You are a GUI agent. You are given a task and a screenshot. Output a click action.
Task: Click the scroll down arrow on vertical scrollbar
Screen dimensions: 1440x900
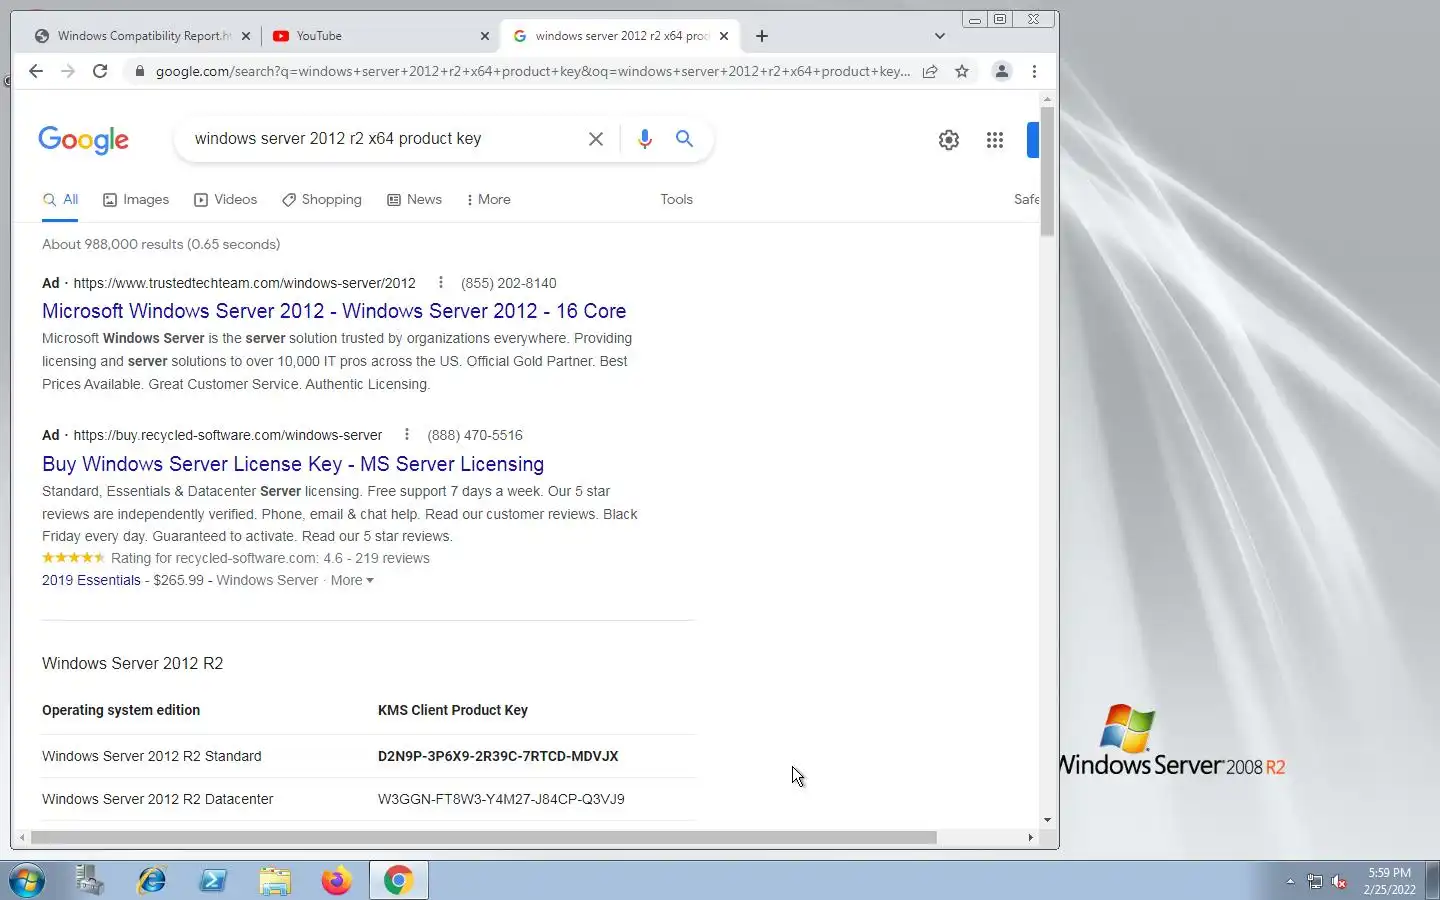pyautogui.click(x=1047, y=820)
